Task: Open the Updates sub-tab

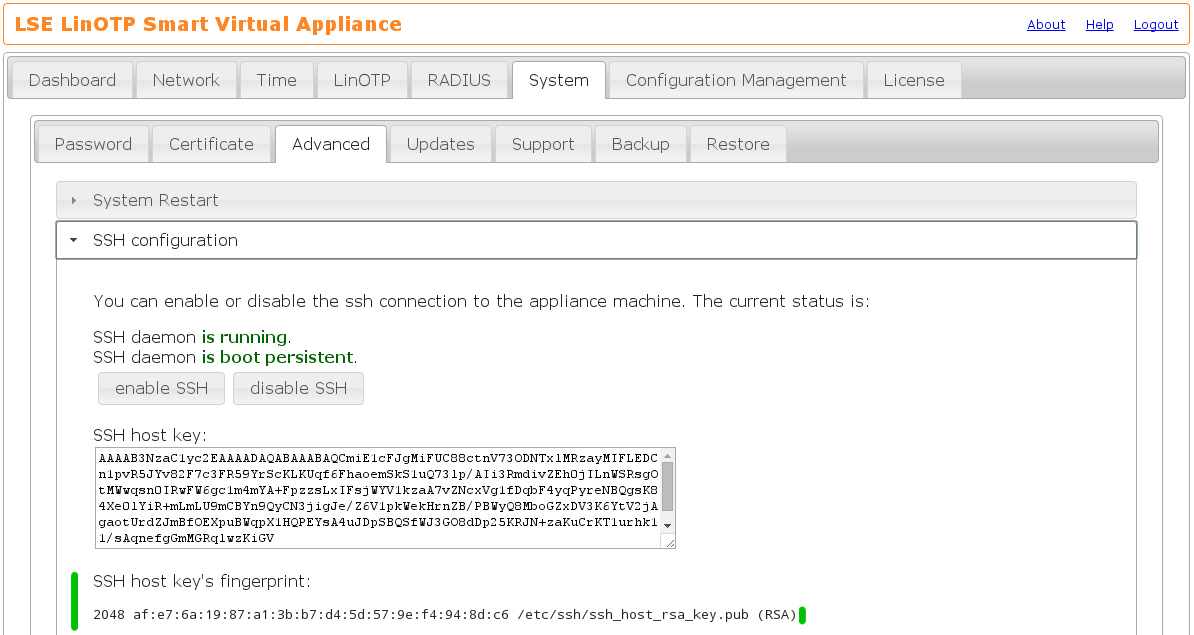Action: pos(440,145)
